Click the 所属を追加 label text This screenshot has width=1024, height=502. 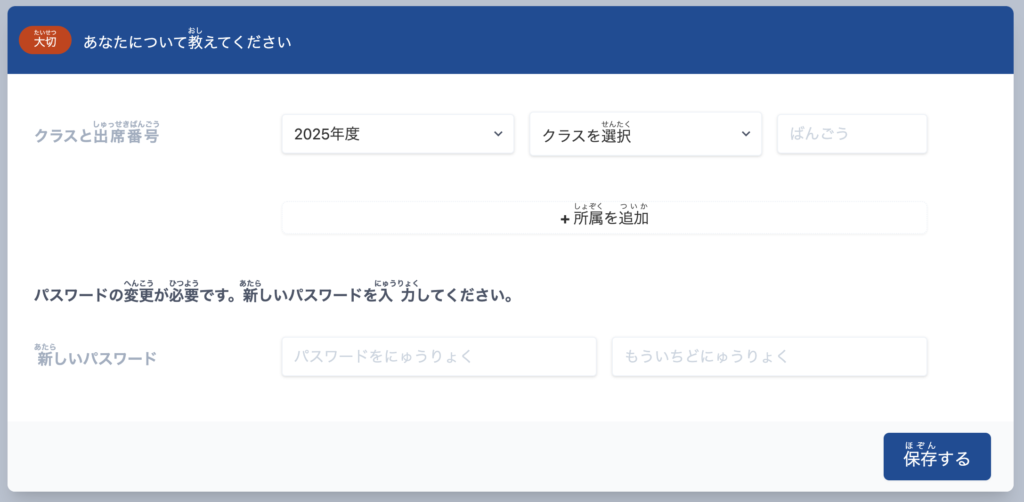point(611,218)
